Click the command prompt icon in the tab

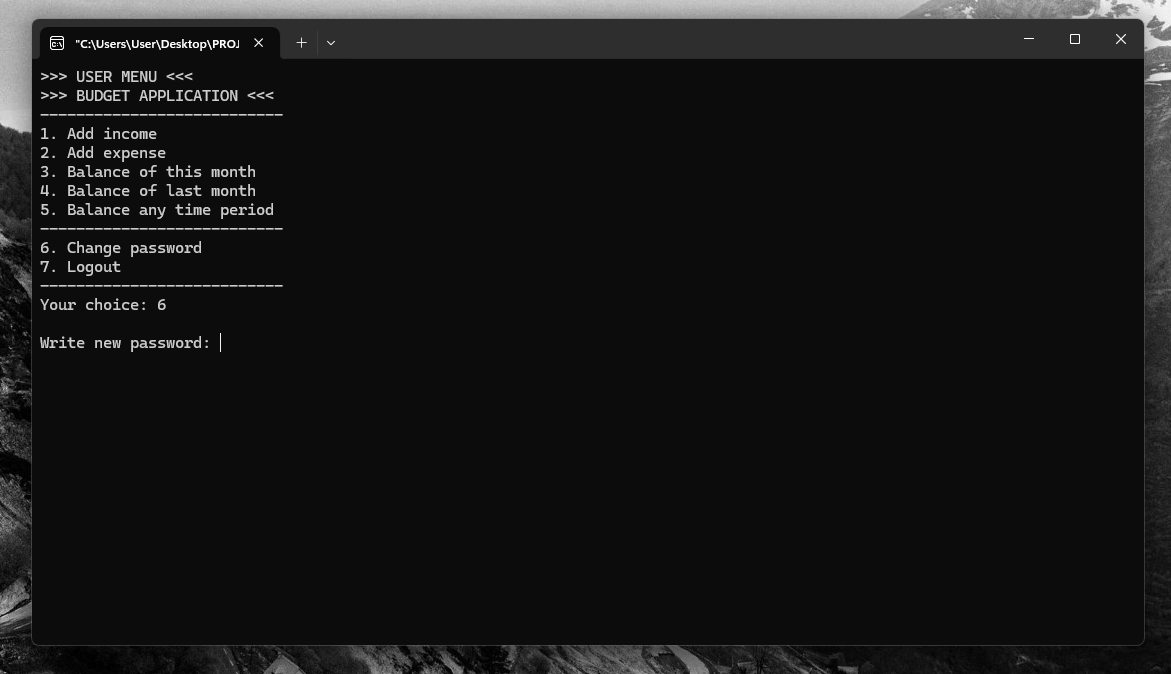click(x=57, y=43)
